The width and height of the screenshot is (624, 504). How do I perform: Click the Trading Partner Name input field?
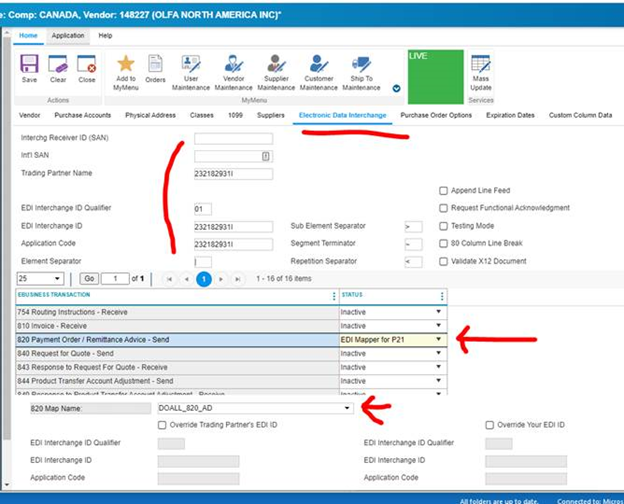(x=233, y=173)
